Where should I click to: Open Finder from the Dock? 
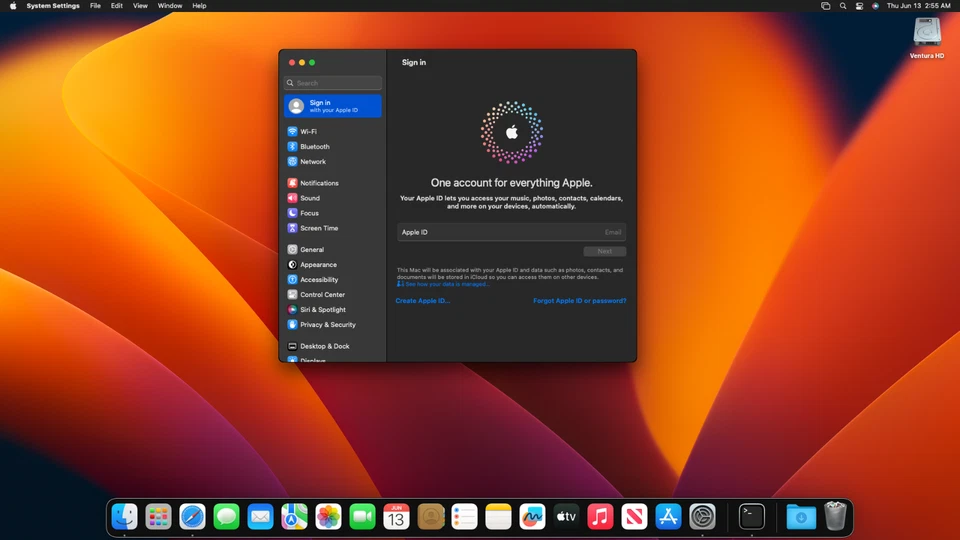pyautogui.click(x=124, y=517)
